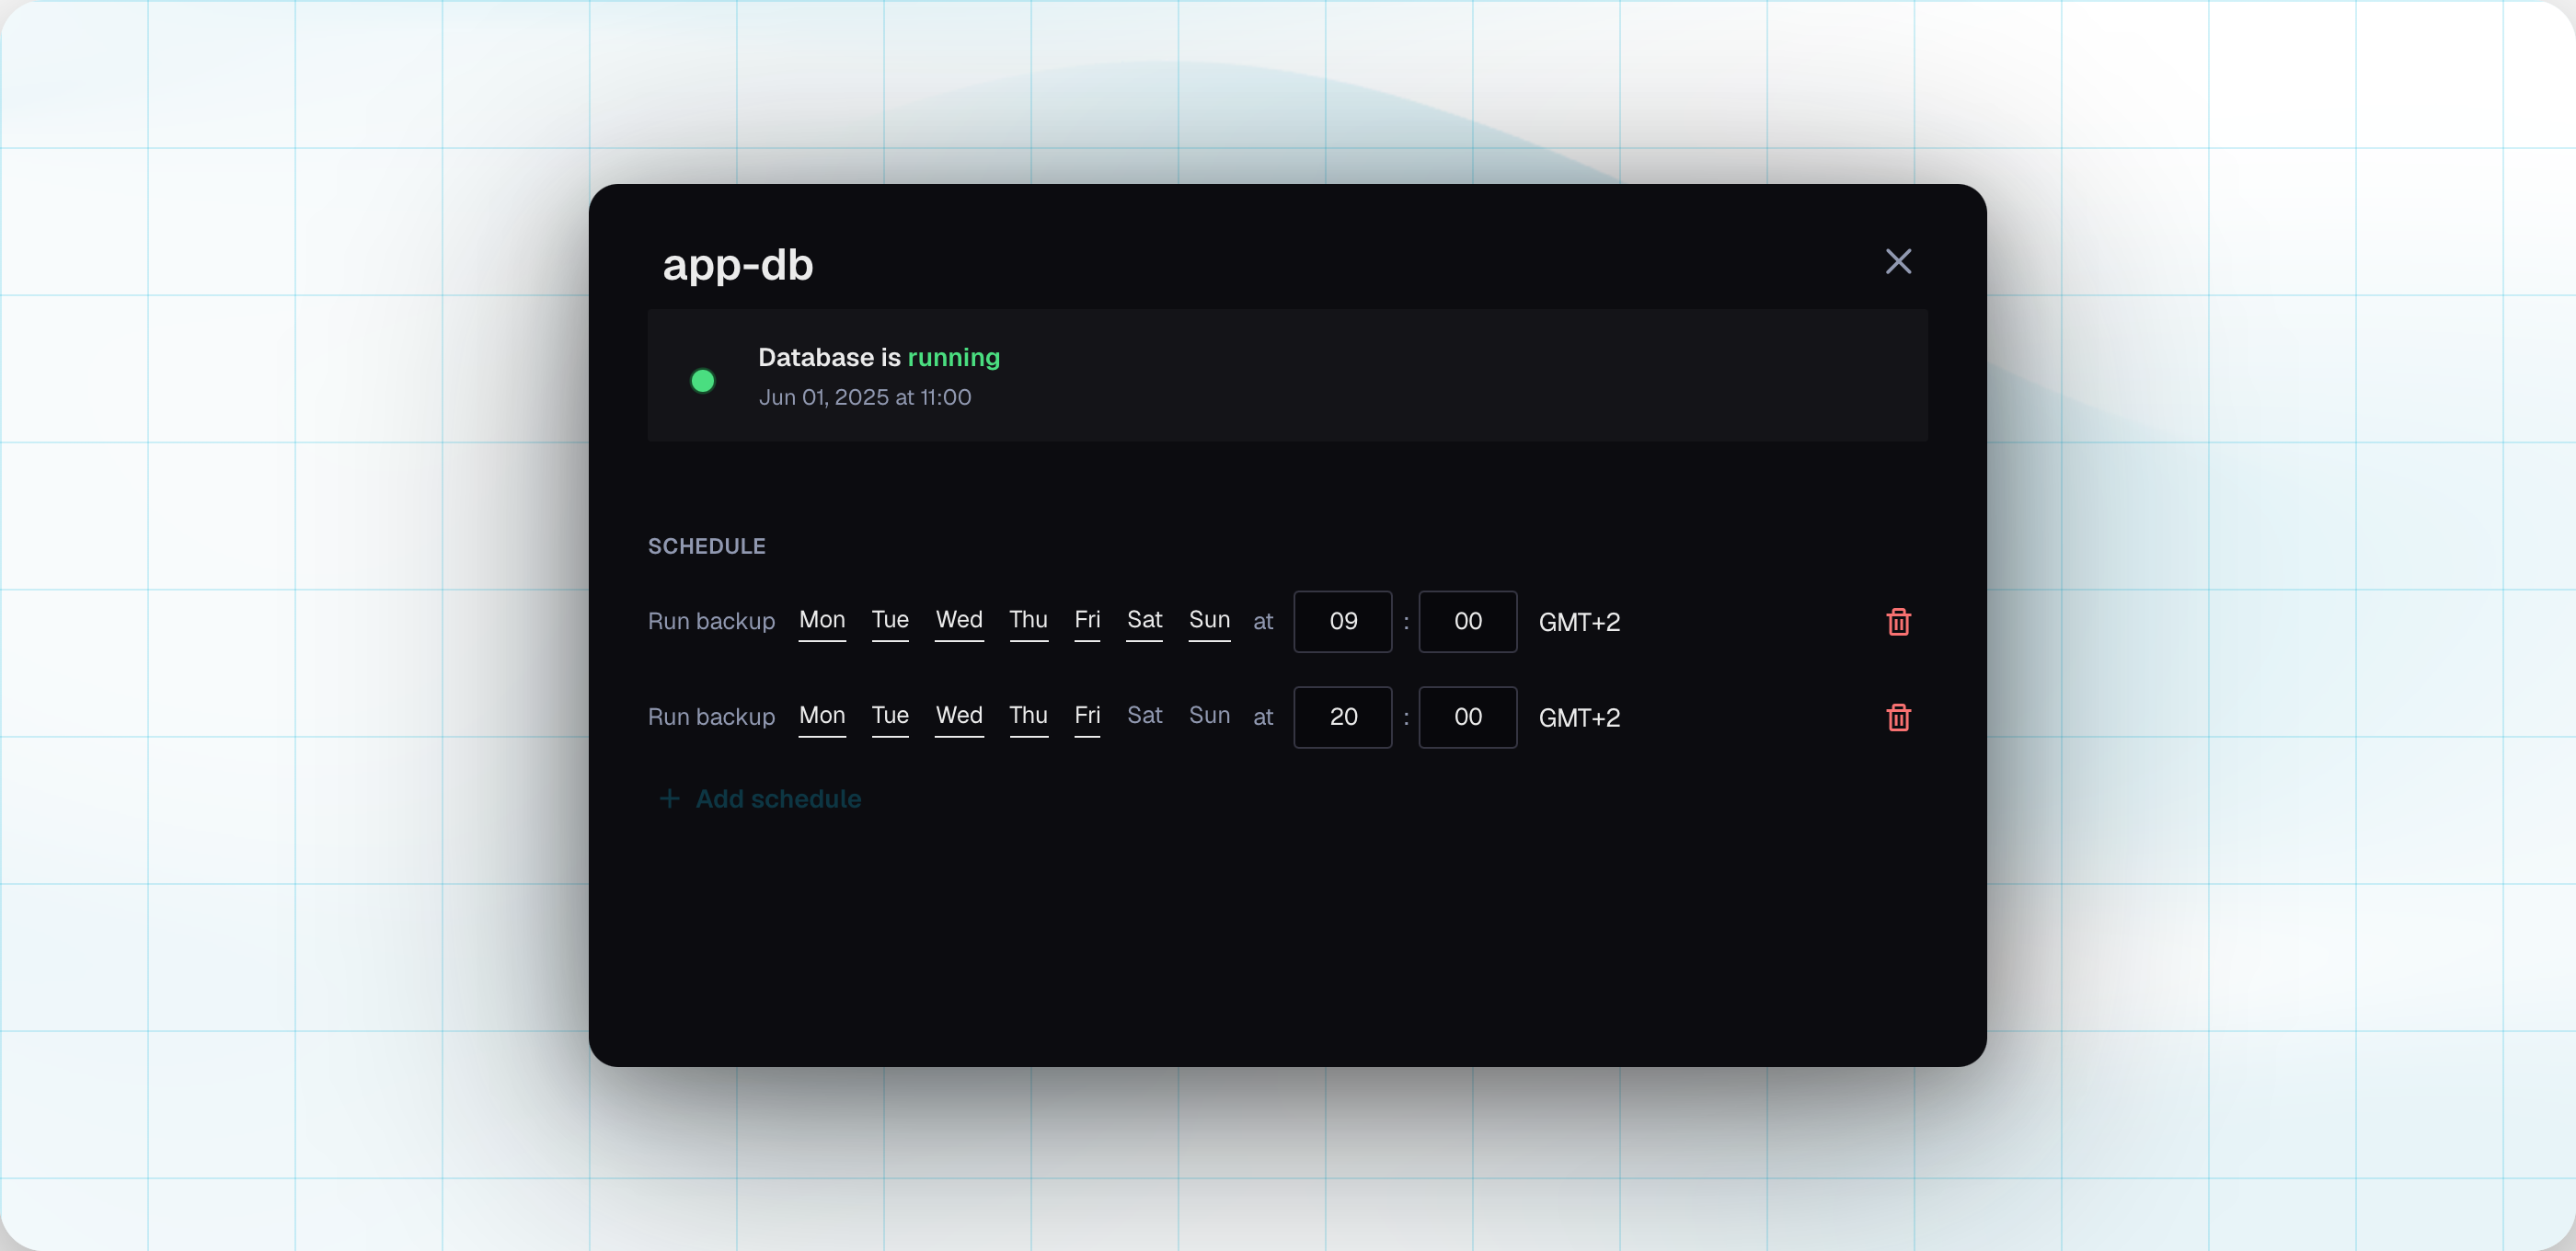Delete the 20:00 backup schedule
The image size is (2576, 1251).
pos(1898,717)
